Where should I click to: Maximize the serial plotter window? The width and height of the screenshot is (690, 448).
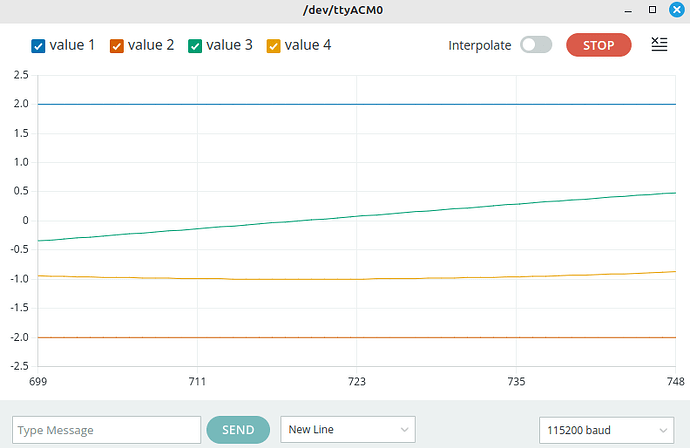pos(653,9)
